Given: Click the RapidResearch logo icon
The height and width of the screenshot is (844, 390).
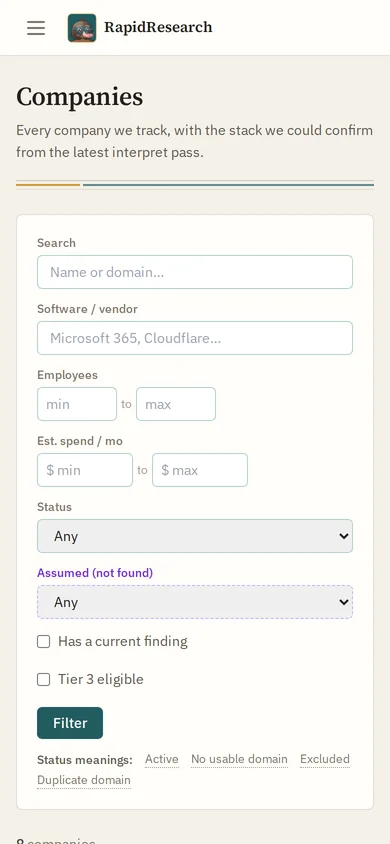Looking at the screenshot, I should point(82,27).
